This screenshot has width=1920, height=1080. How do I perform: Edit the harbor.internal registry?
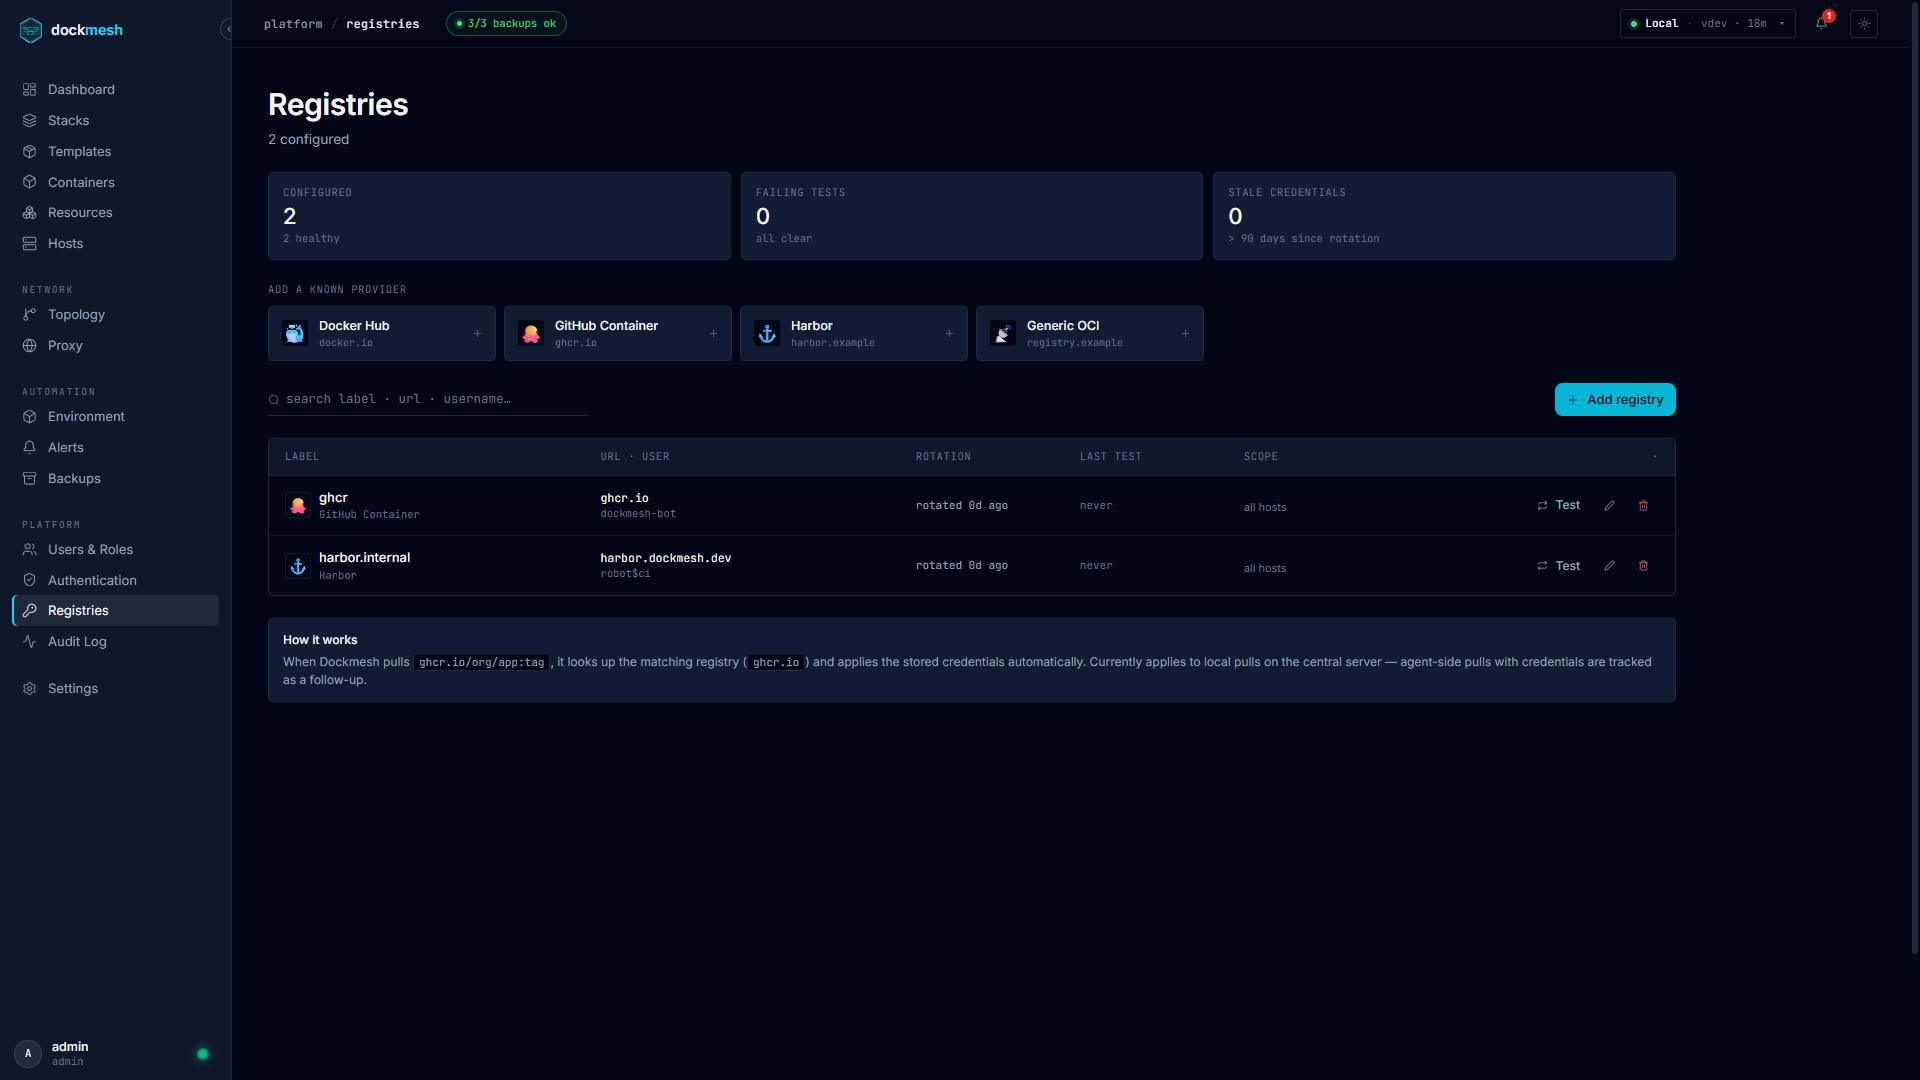[x=1609, y=566]
